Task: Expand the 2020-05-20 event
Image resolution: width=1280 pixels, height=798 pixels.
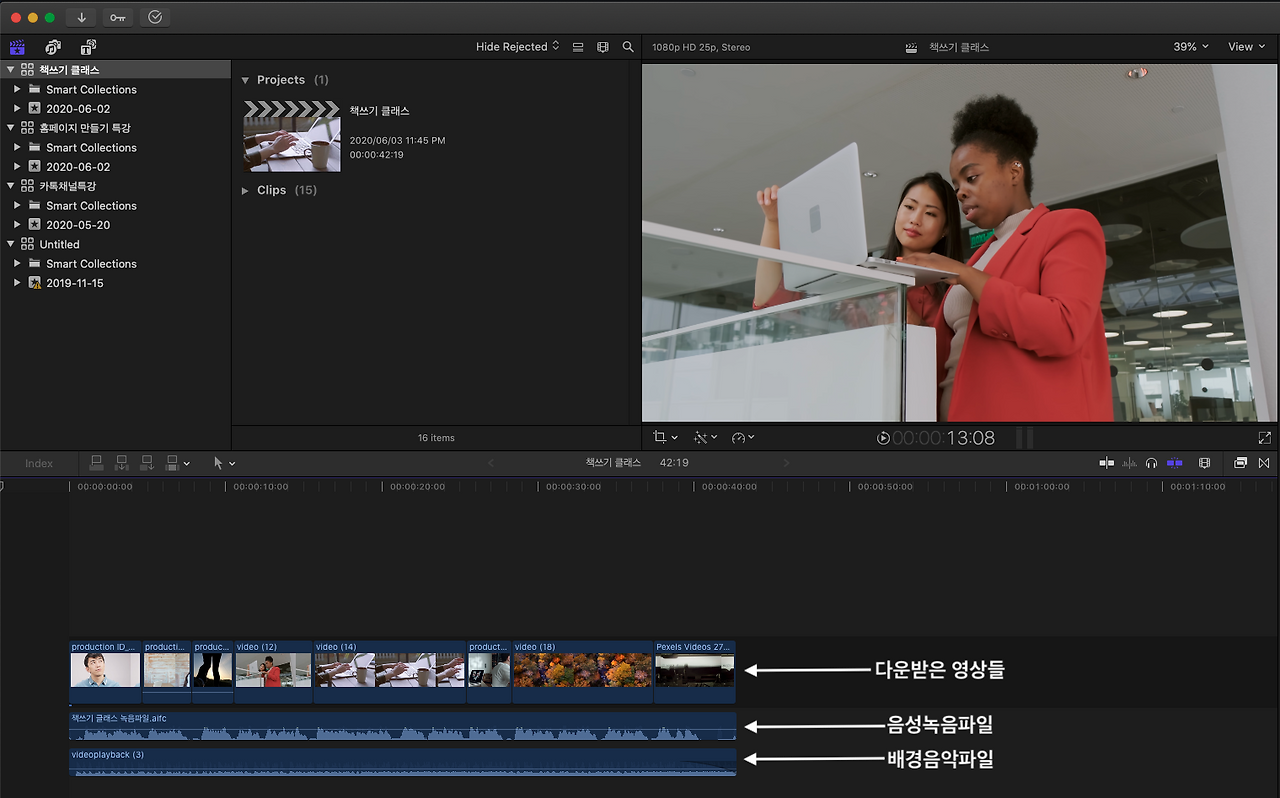Action: pos(17,225)
